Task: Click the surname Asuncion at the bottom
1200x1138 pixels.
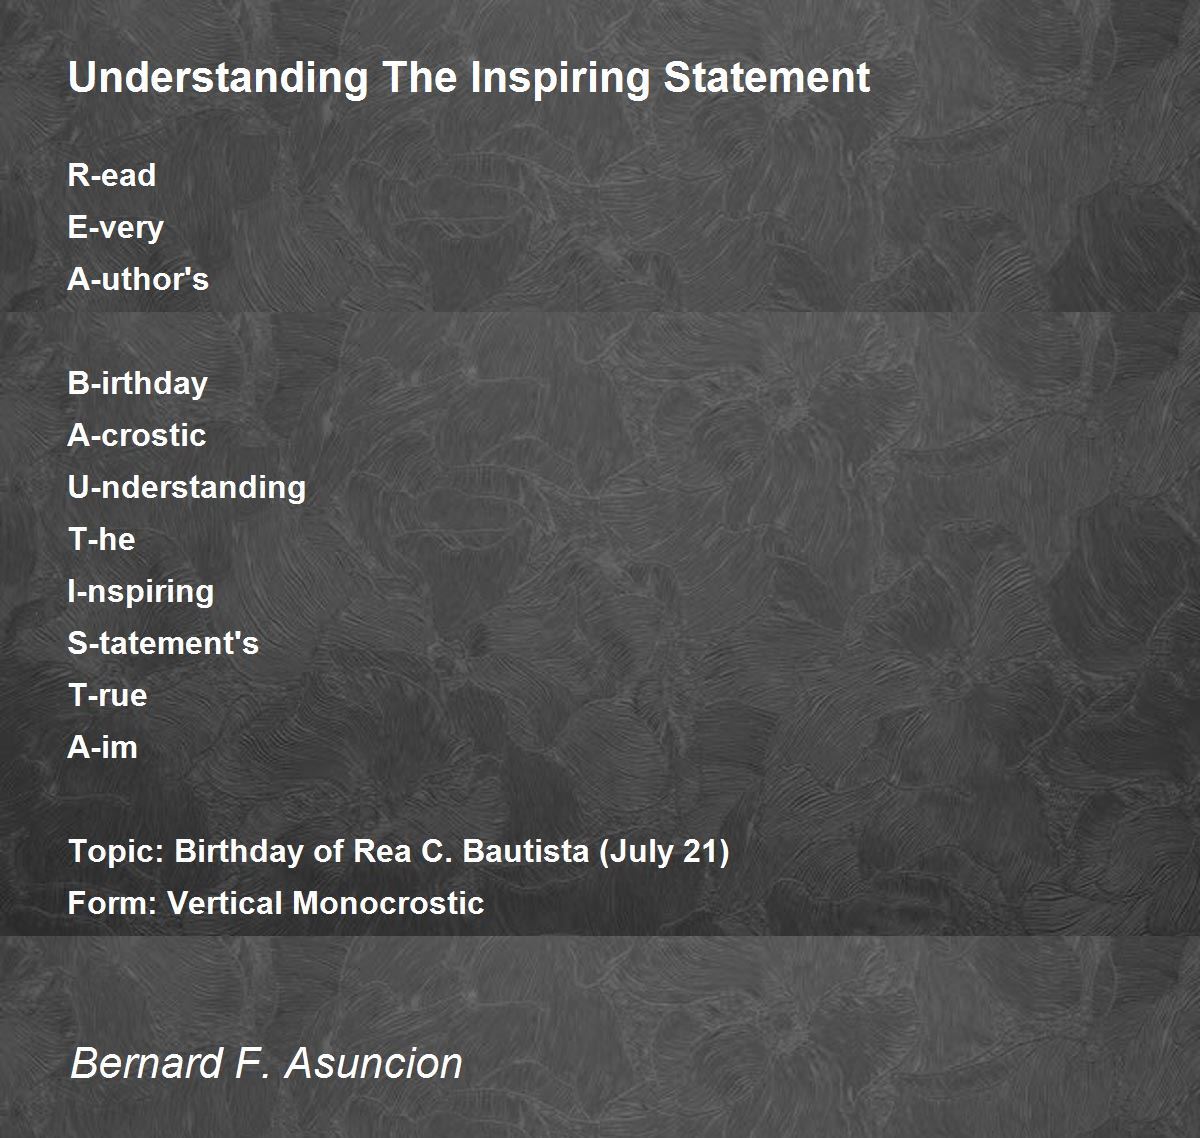Action: (x=374, y=1062)
